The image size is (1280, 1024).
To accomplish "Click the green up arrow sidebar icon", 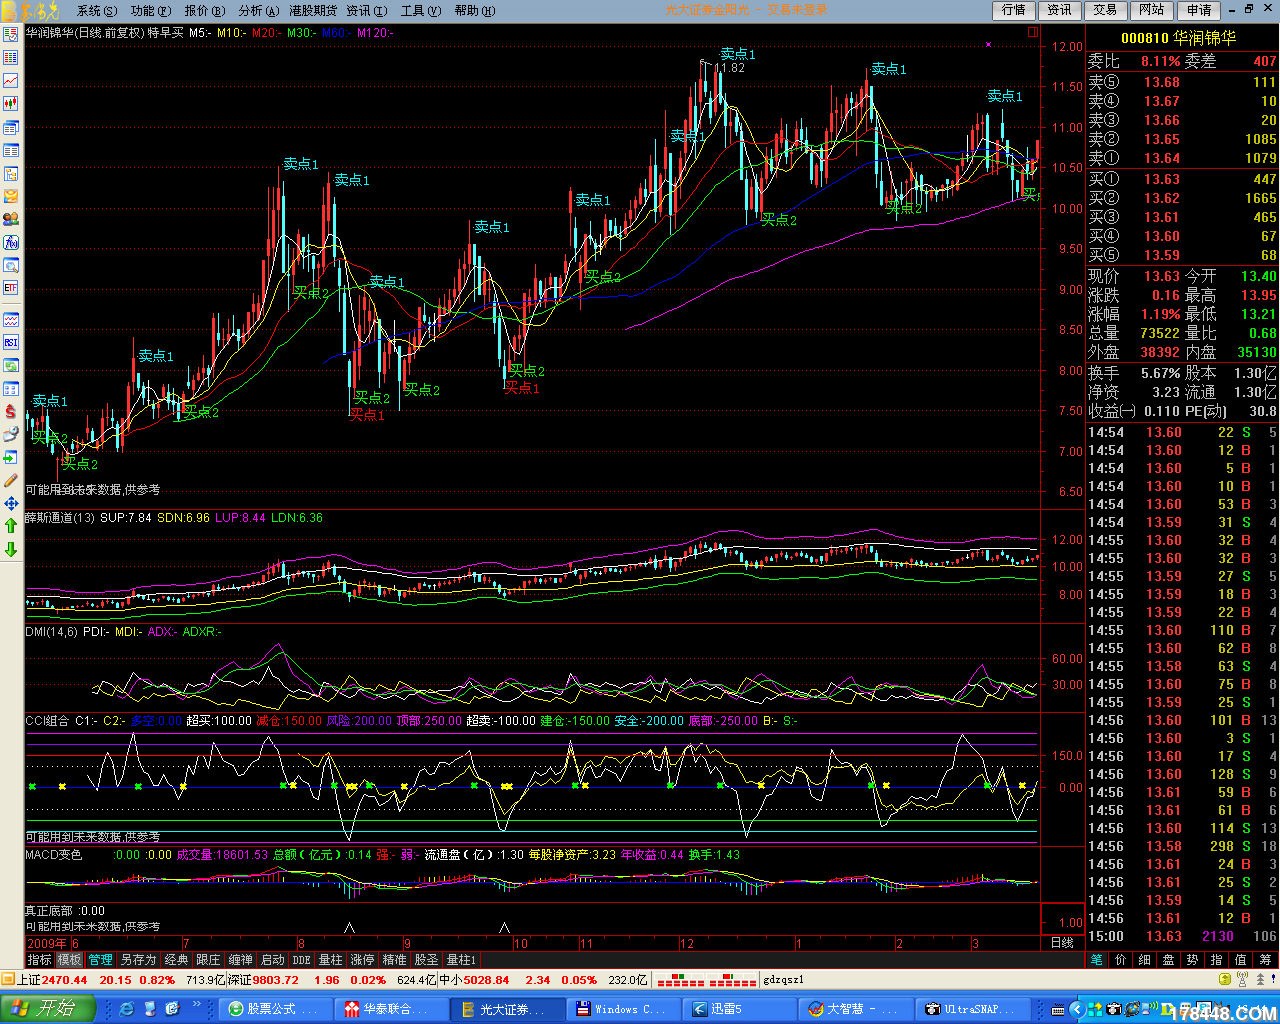I will (11, 526).
